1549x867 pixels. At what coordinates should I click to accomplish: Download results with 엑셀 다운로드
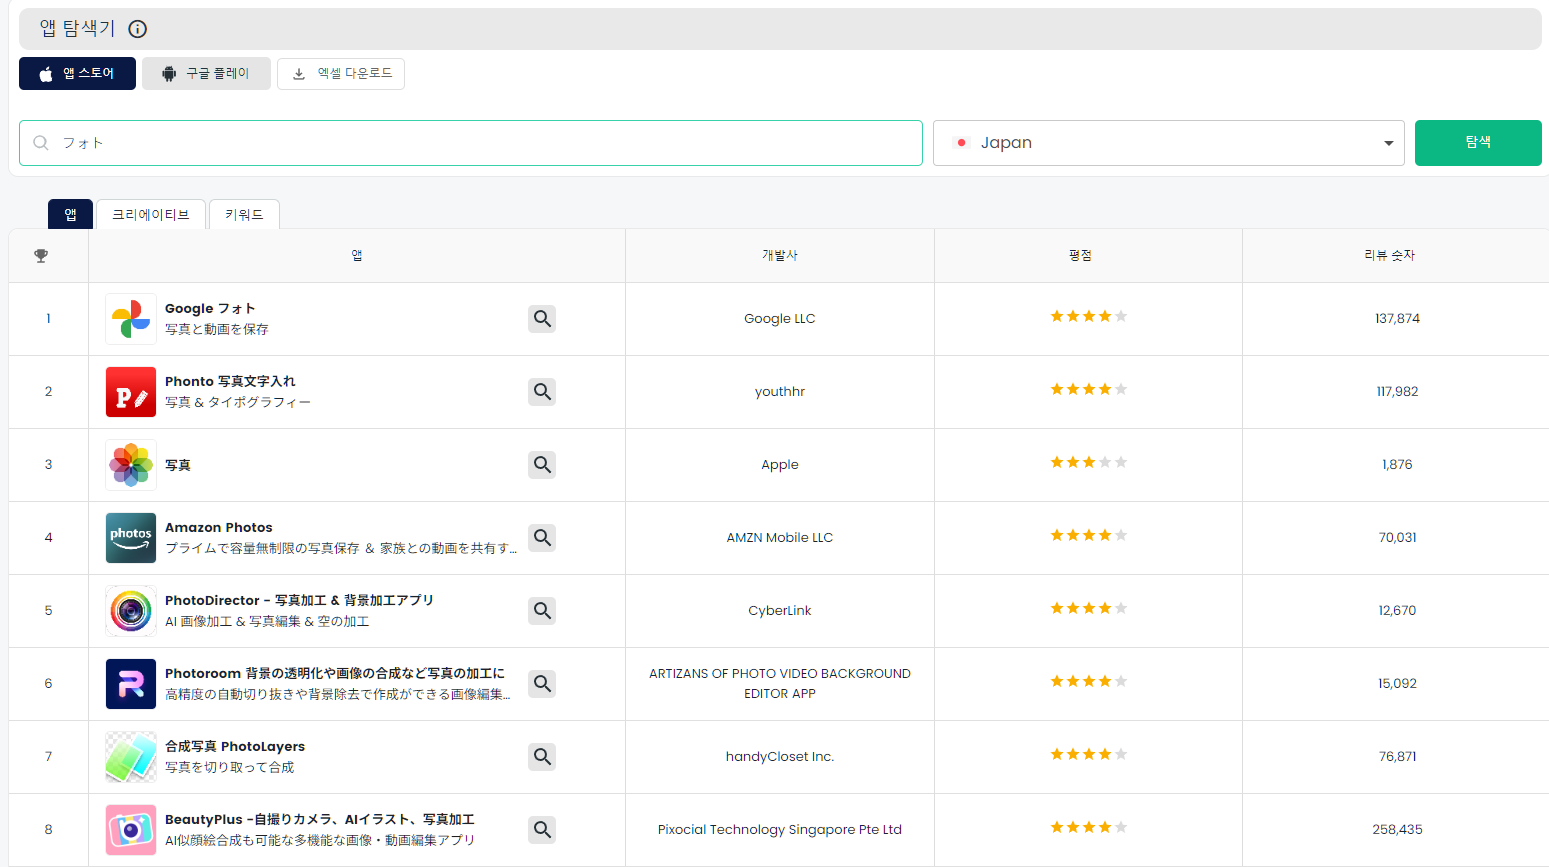[x=341, y=74]
